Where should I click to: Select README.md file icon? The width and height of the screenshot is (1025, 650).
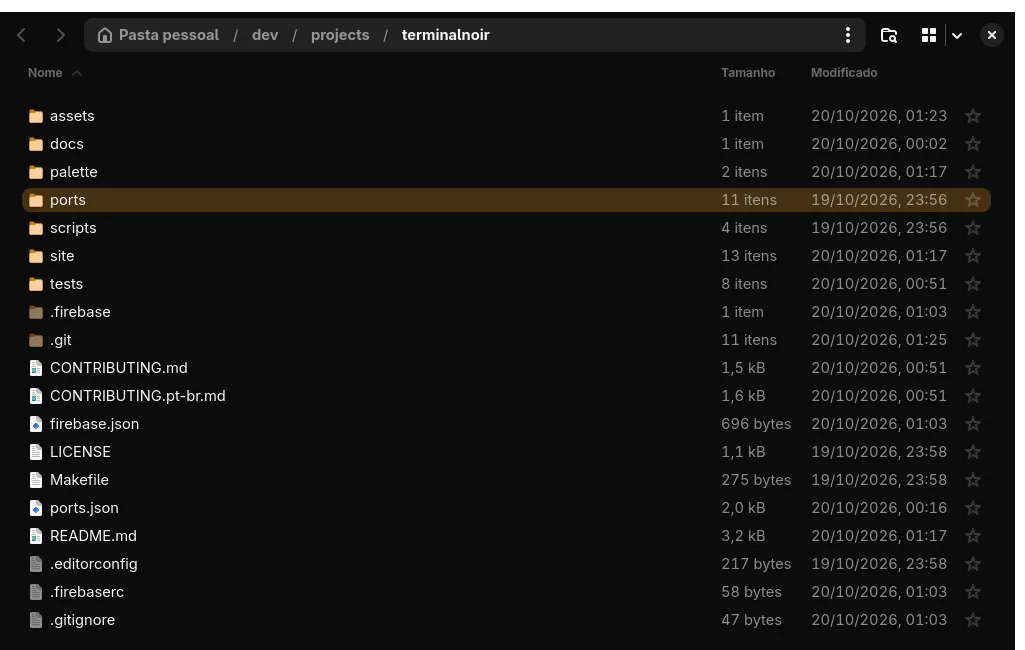36,536
